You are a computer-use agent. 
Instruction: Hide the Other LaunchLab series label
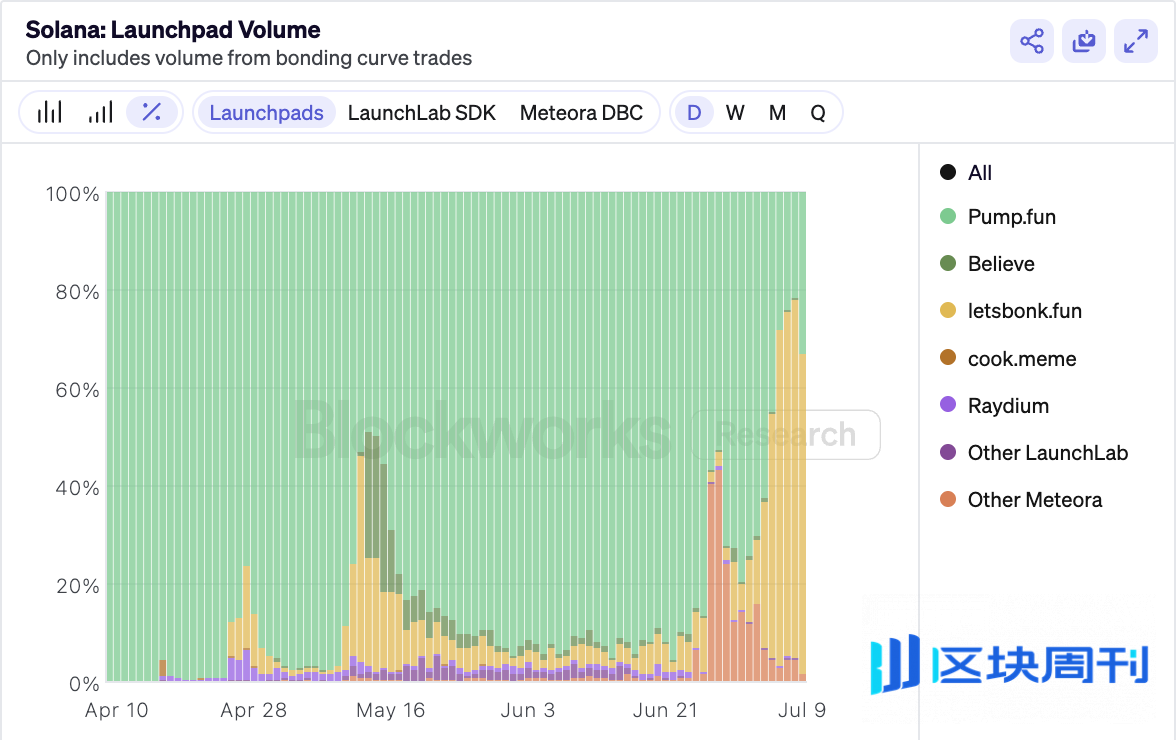(x=1048, y=453)
